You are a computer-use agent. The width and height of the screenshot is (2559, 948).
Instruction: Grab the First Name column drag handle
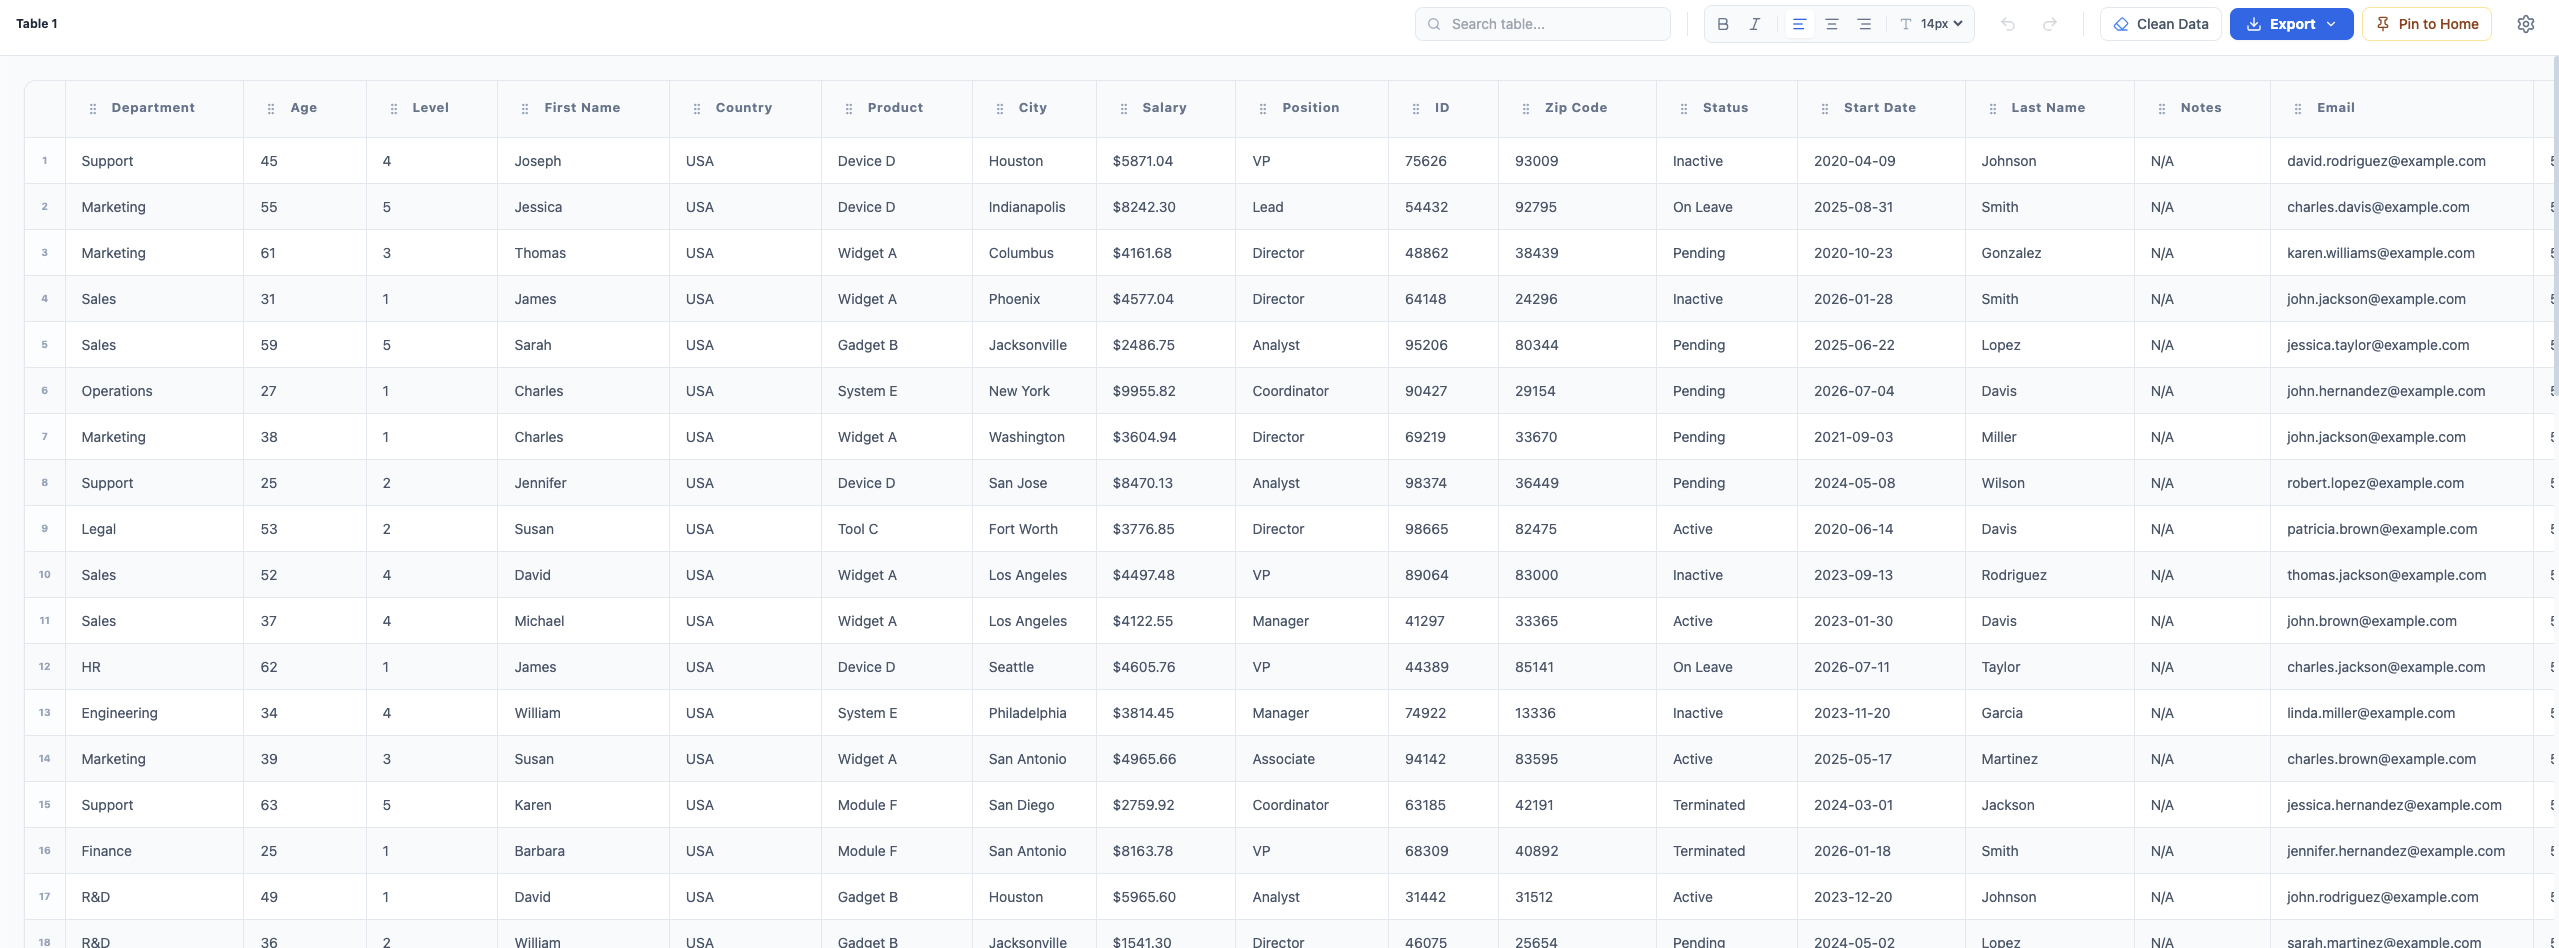click(x=525, y=109)
